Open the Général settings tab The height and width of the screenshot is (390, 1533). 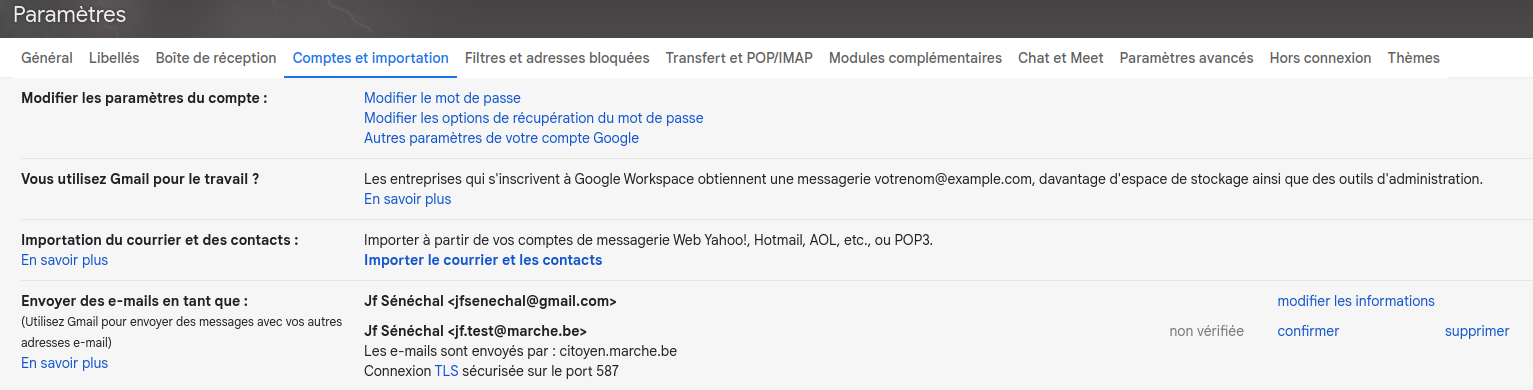point(47,58)
